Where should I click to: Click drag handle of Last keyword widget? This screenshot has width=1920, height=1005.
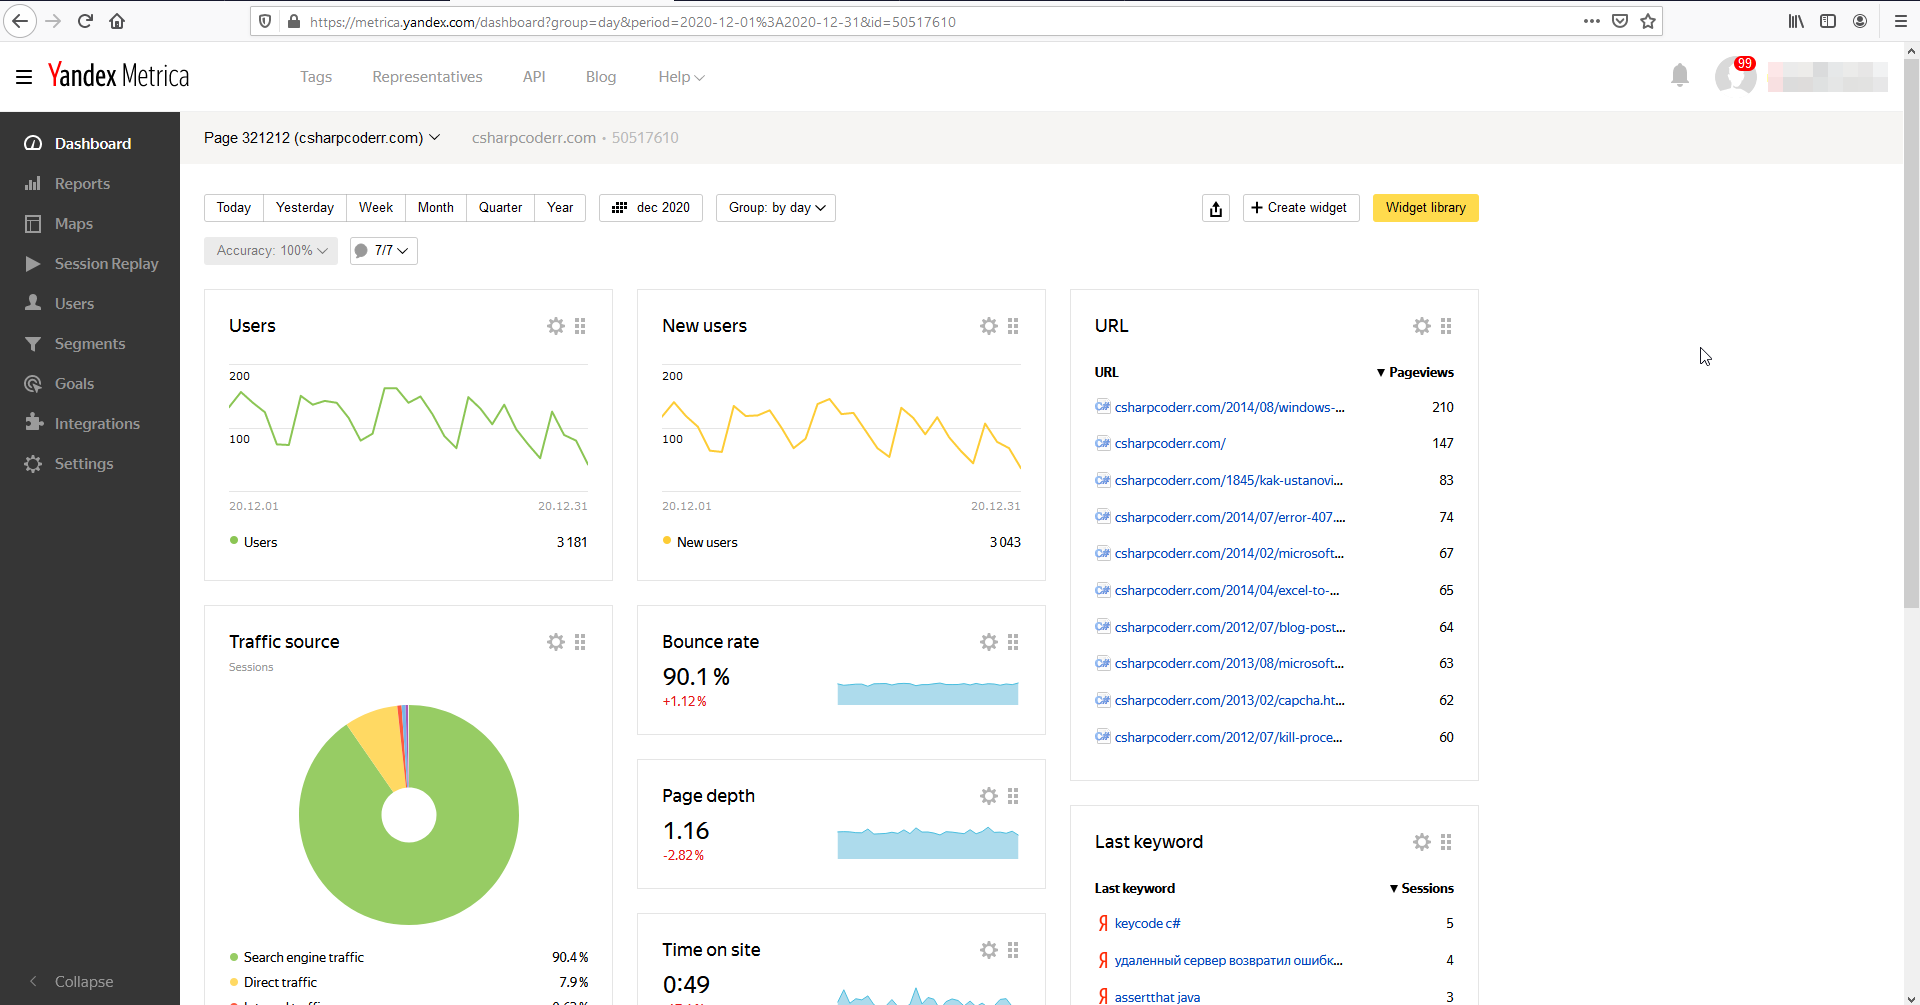1446,842
